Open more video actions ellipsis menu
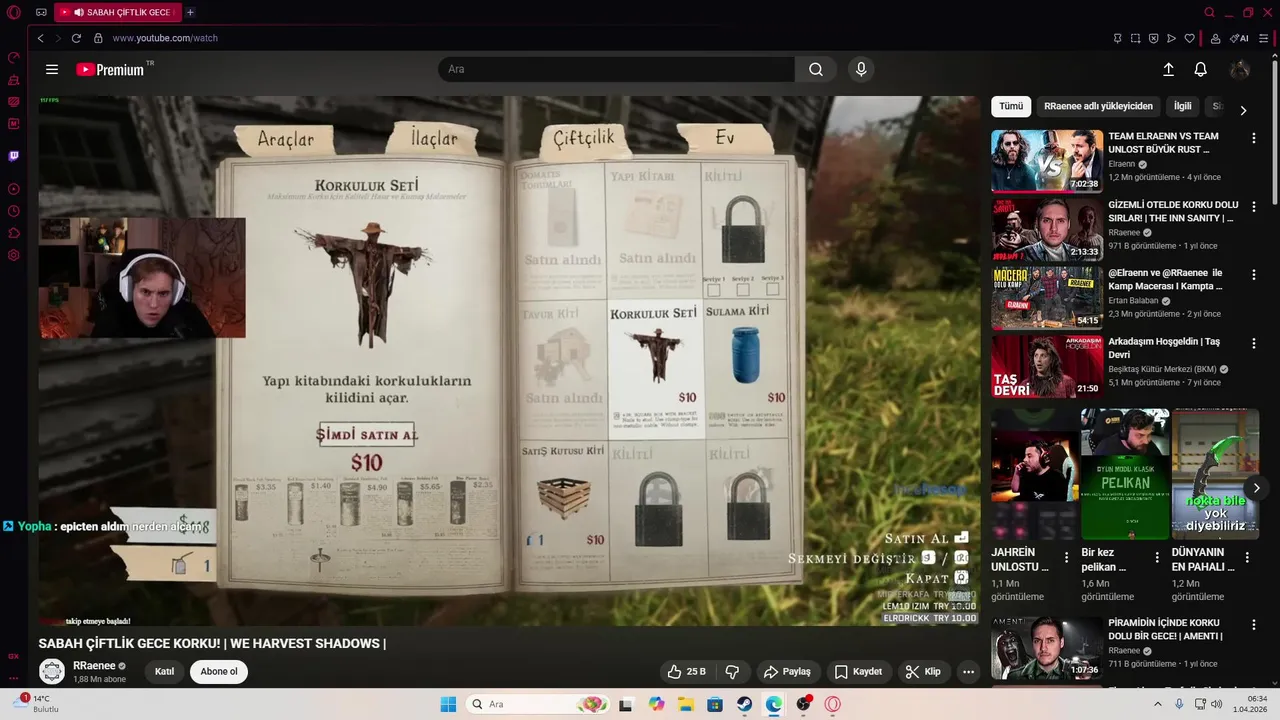 click(968, 672)
